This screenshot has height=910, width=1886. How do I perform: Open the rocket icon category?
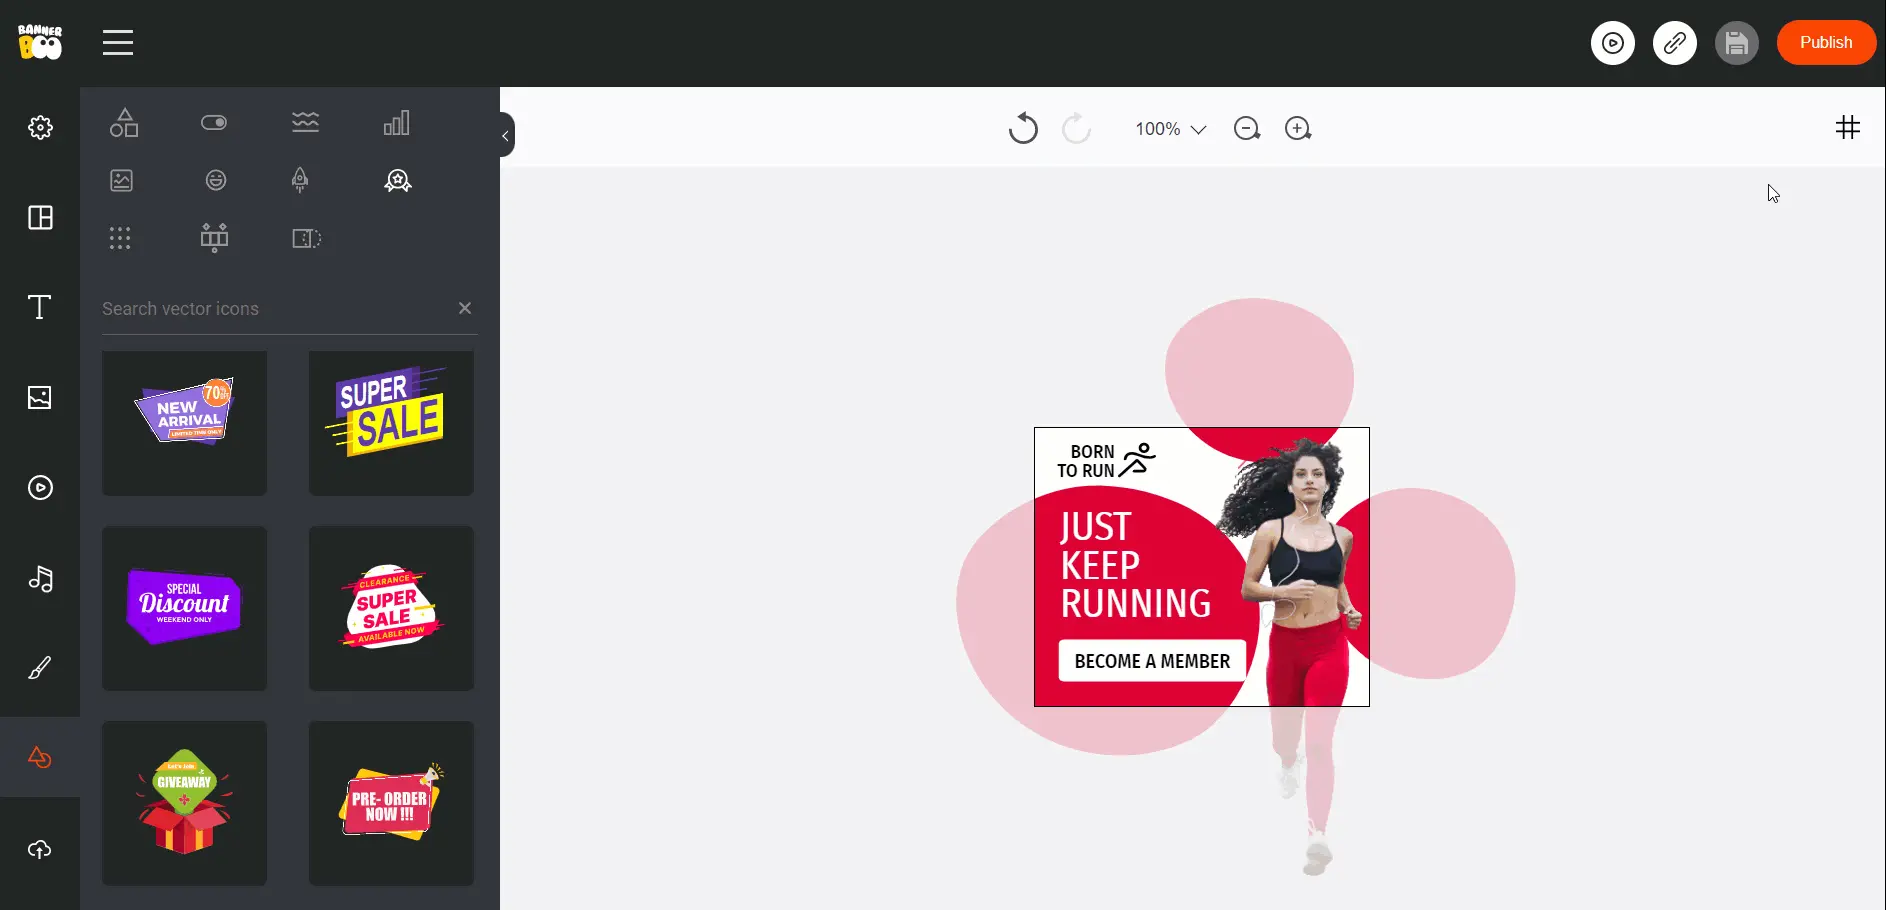[x=300, y=180]
